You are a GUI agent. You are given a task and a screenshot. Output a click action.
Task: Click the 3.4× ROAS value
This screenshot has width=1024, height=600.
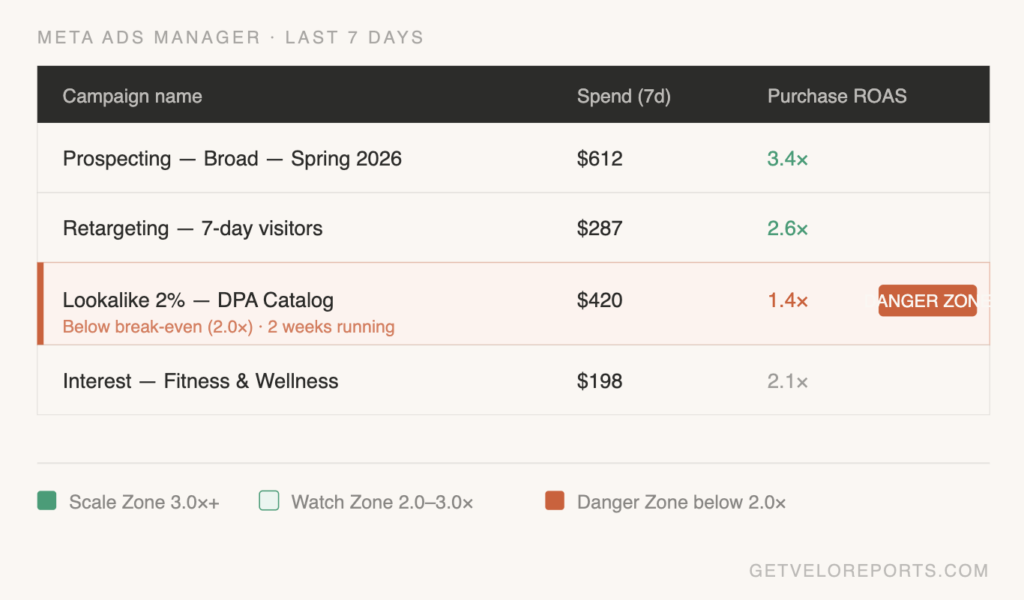pos(787,158)
